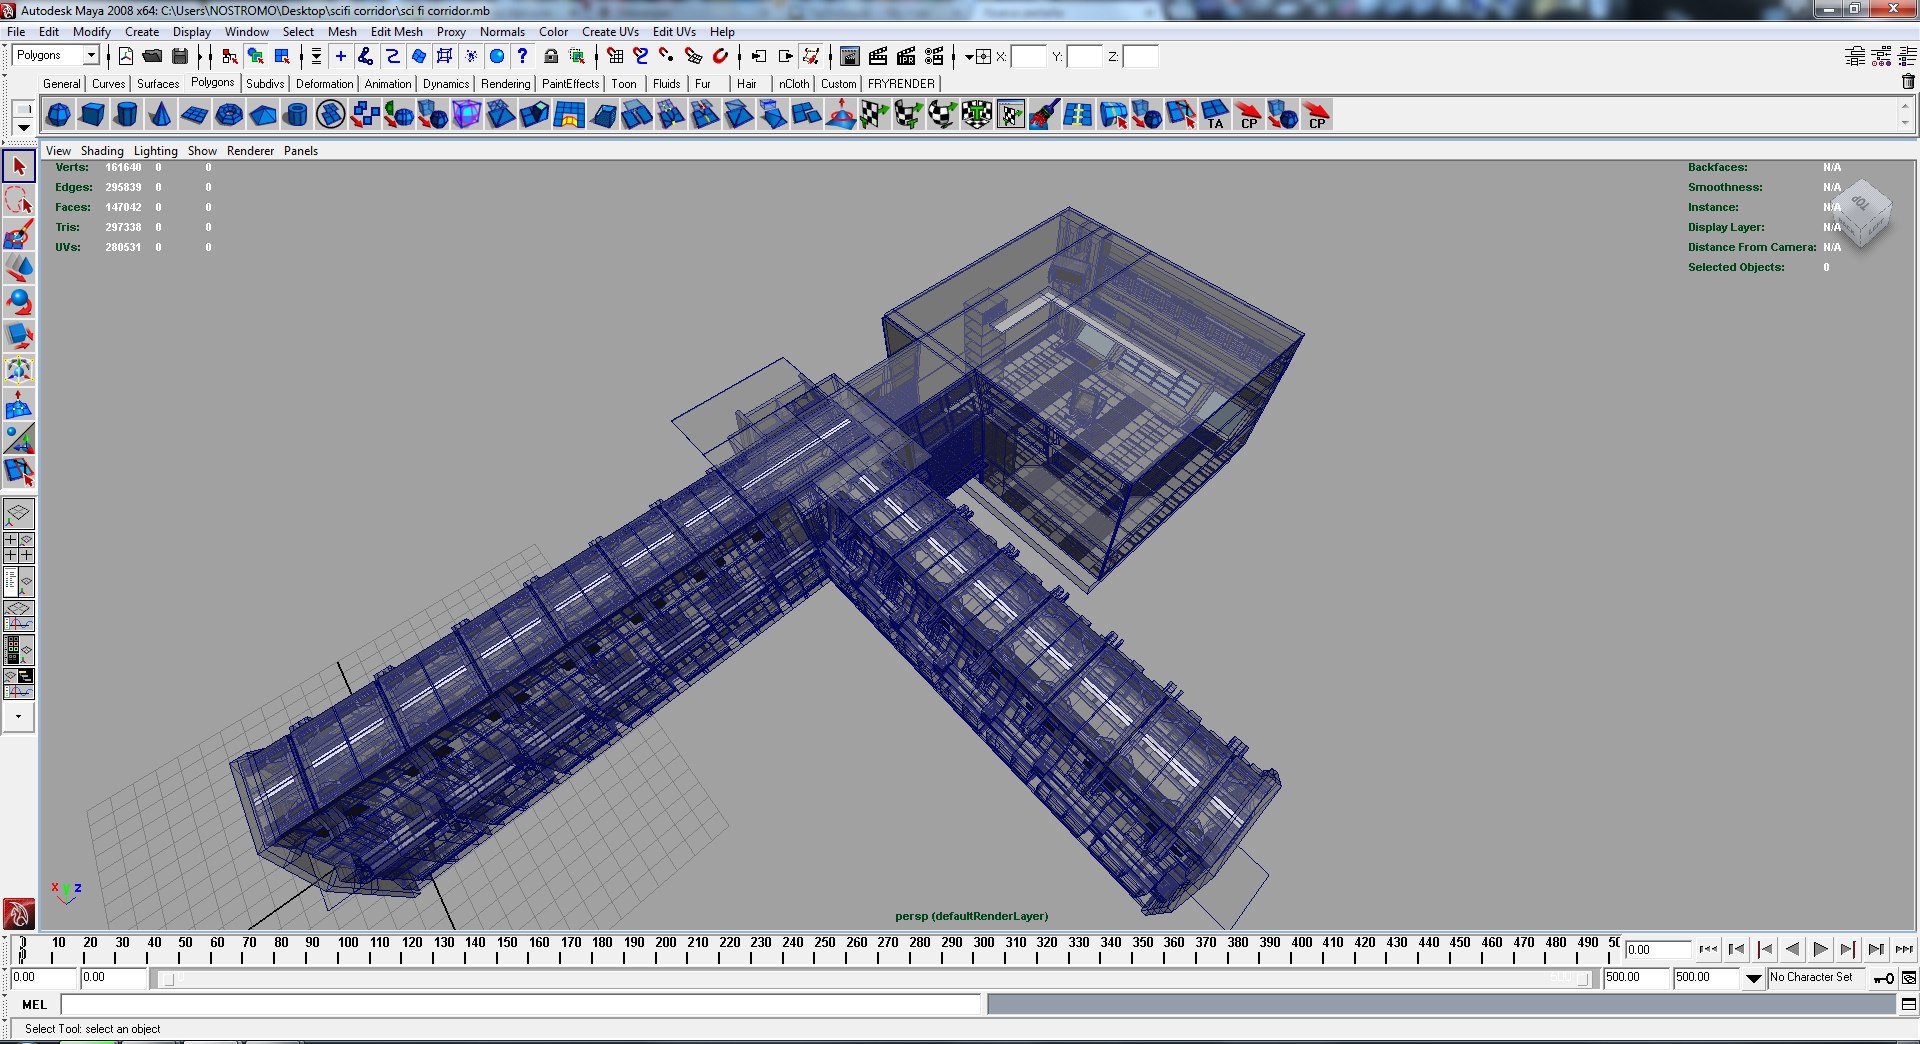This screenshot has width=1920, height=1044.
Task: Create a polygon cylinder from shelf
Action: (x=127, y=115)
